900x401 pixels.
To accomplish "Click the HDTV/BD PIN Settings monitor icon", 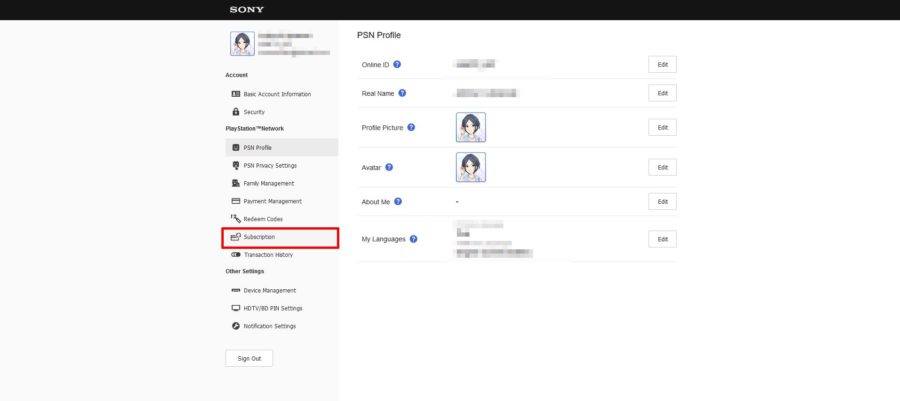I will pyautogui.click(x=235, y=308).
